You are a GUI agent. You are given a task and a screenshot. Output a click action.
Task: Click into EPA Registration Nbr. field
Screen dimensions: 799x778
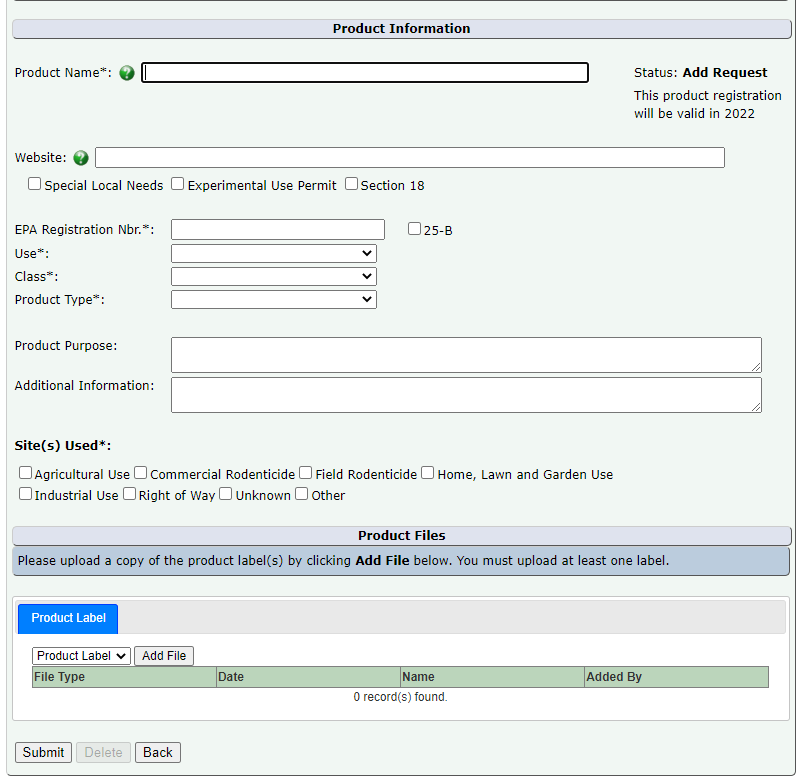[x=278, y=230]
